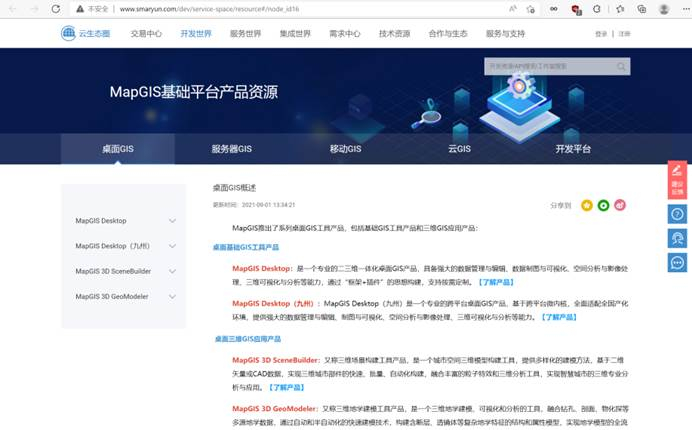
Task: Click the login link at top right
Action: 601,34
